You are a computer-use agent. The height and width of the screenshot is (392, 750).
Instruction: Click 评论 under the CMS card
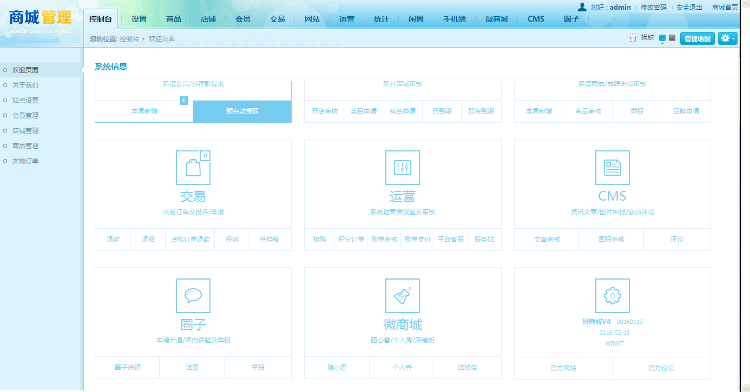coord(677,239)
